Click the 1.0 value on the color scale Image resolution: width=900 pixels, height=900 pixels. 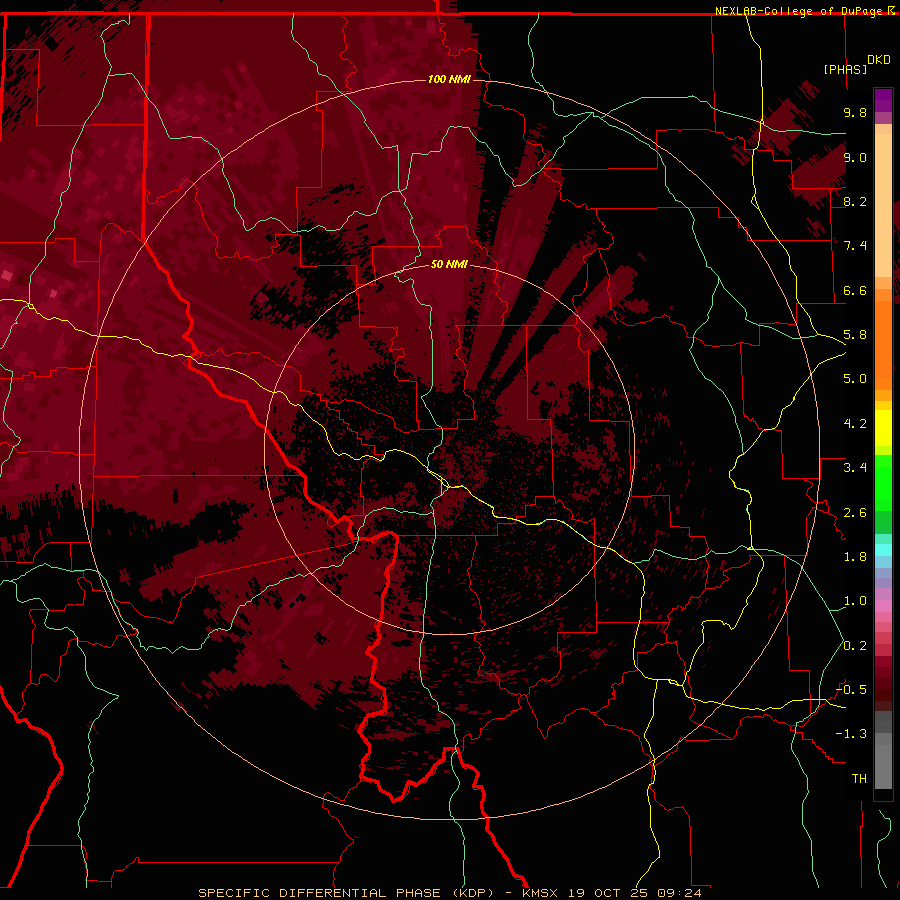pos(855,601)
